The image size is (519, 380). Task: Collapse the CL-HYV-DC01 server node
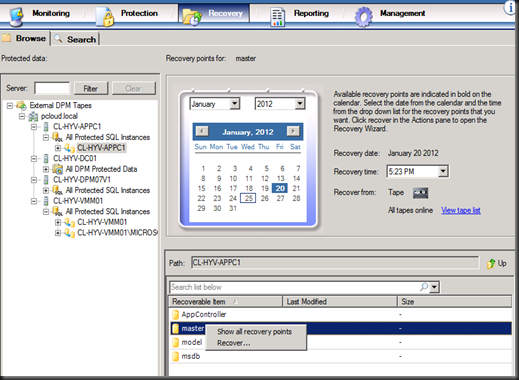click(34, 159)
